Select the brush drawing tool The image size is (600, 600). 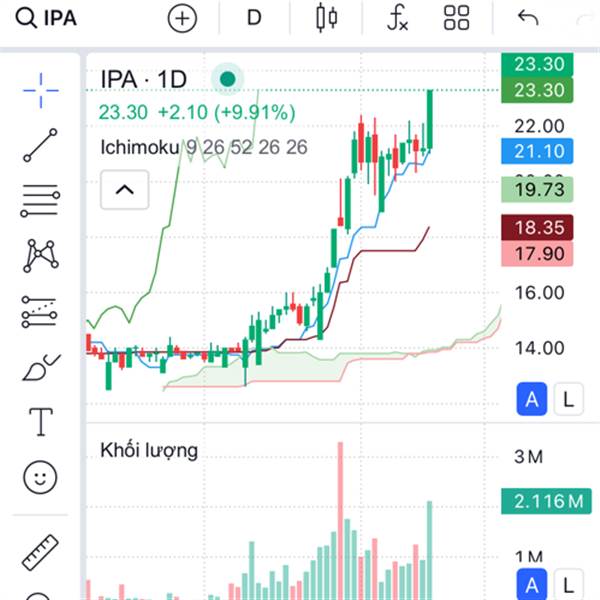(x=41, y=367)
